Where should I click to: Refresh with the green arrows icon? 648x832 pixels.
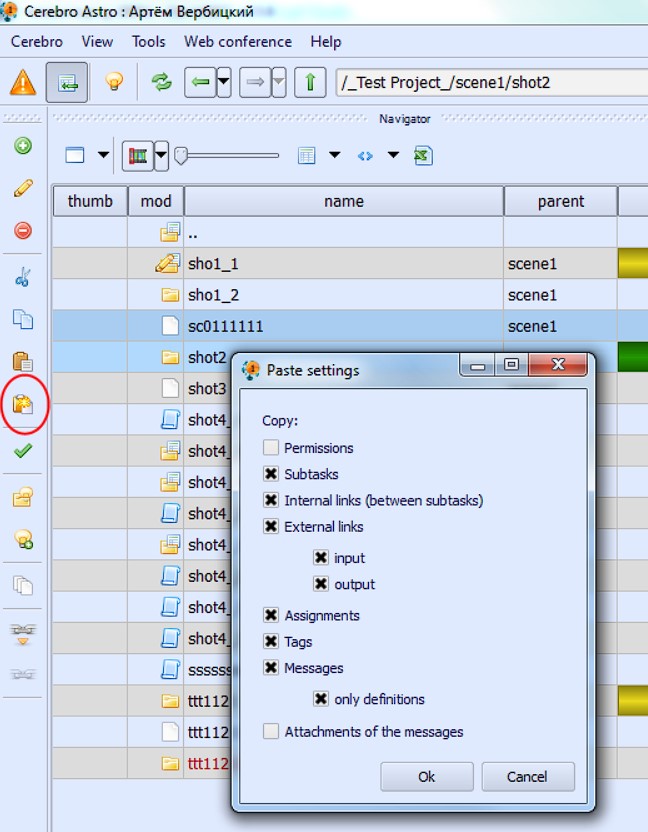pos(161,82)
